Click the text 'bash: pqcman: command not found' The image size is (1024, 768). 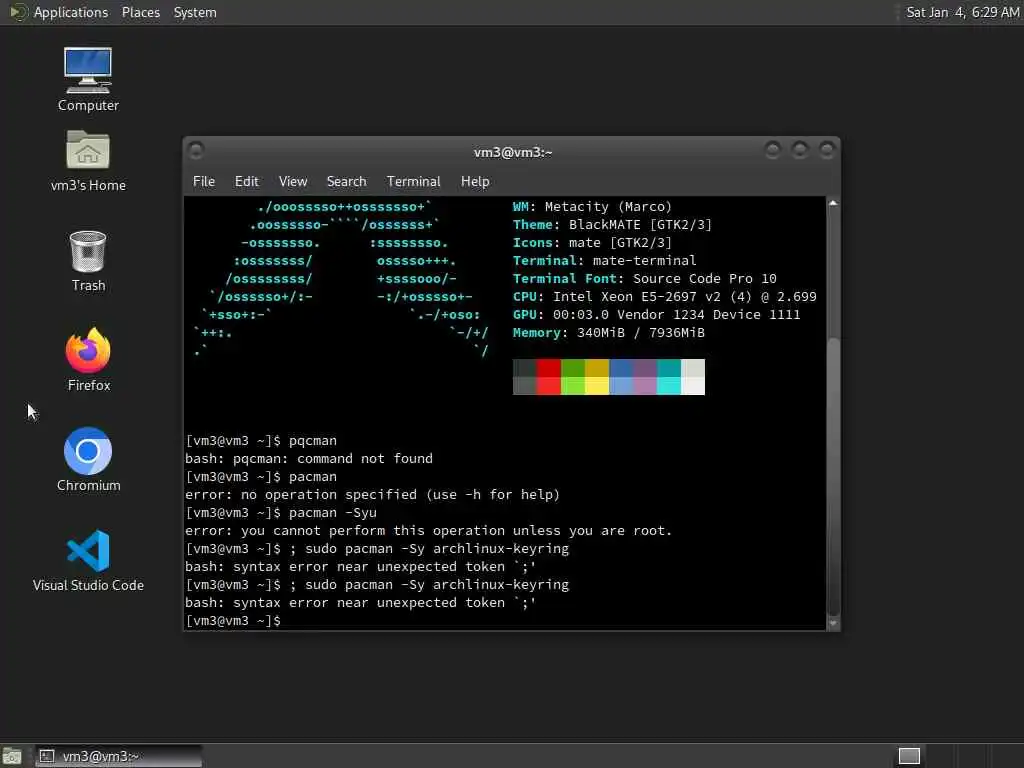309,458
